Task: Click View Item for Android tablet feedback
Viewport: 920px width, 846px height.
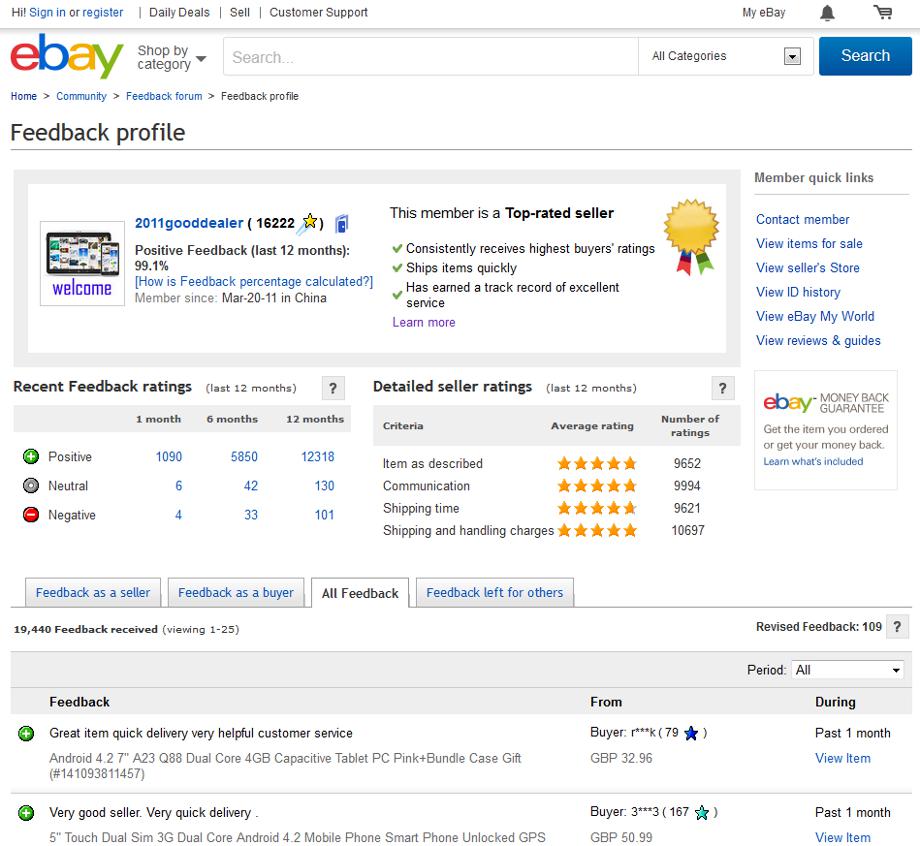Action: coord(843,758)
